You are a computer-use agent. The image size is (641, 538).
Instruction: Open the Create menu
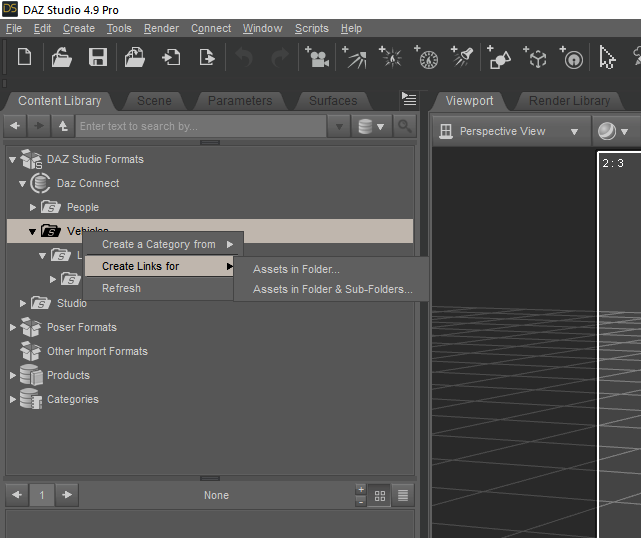[x=79, y=28]
